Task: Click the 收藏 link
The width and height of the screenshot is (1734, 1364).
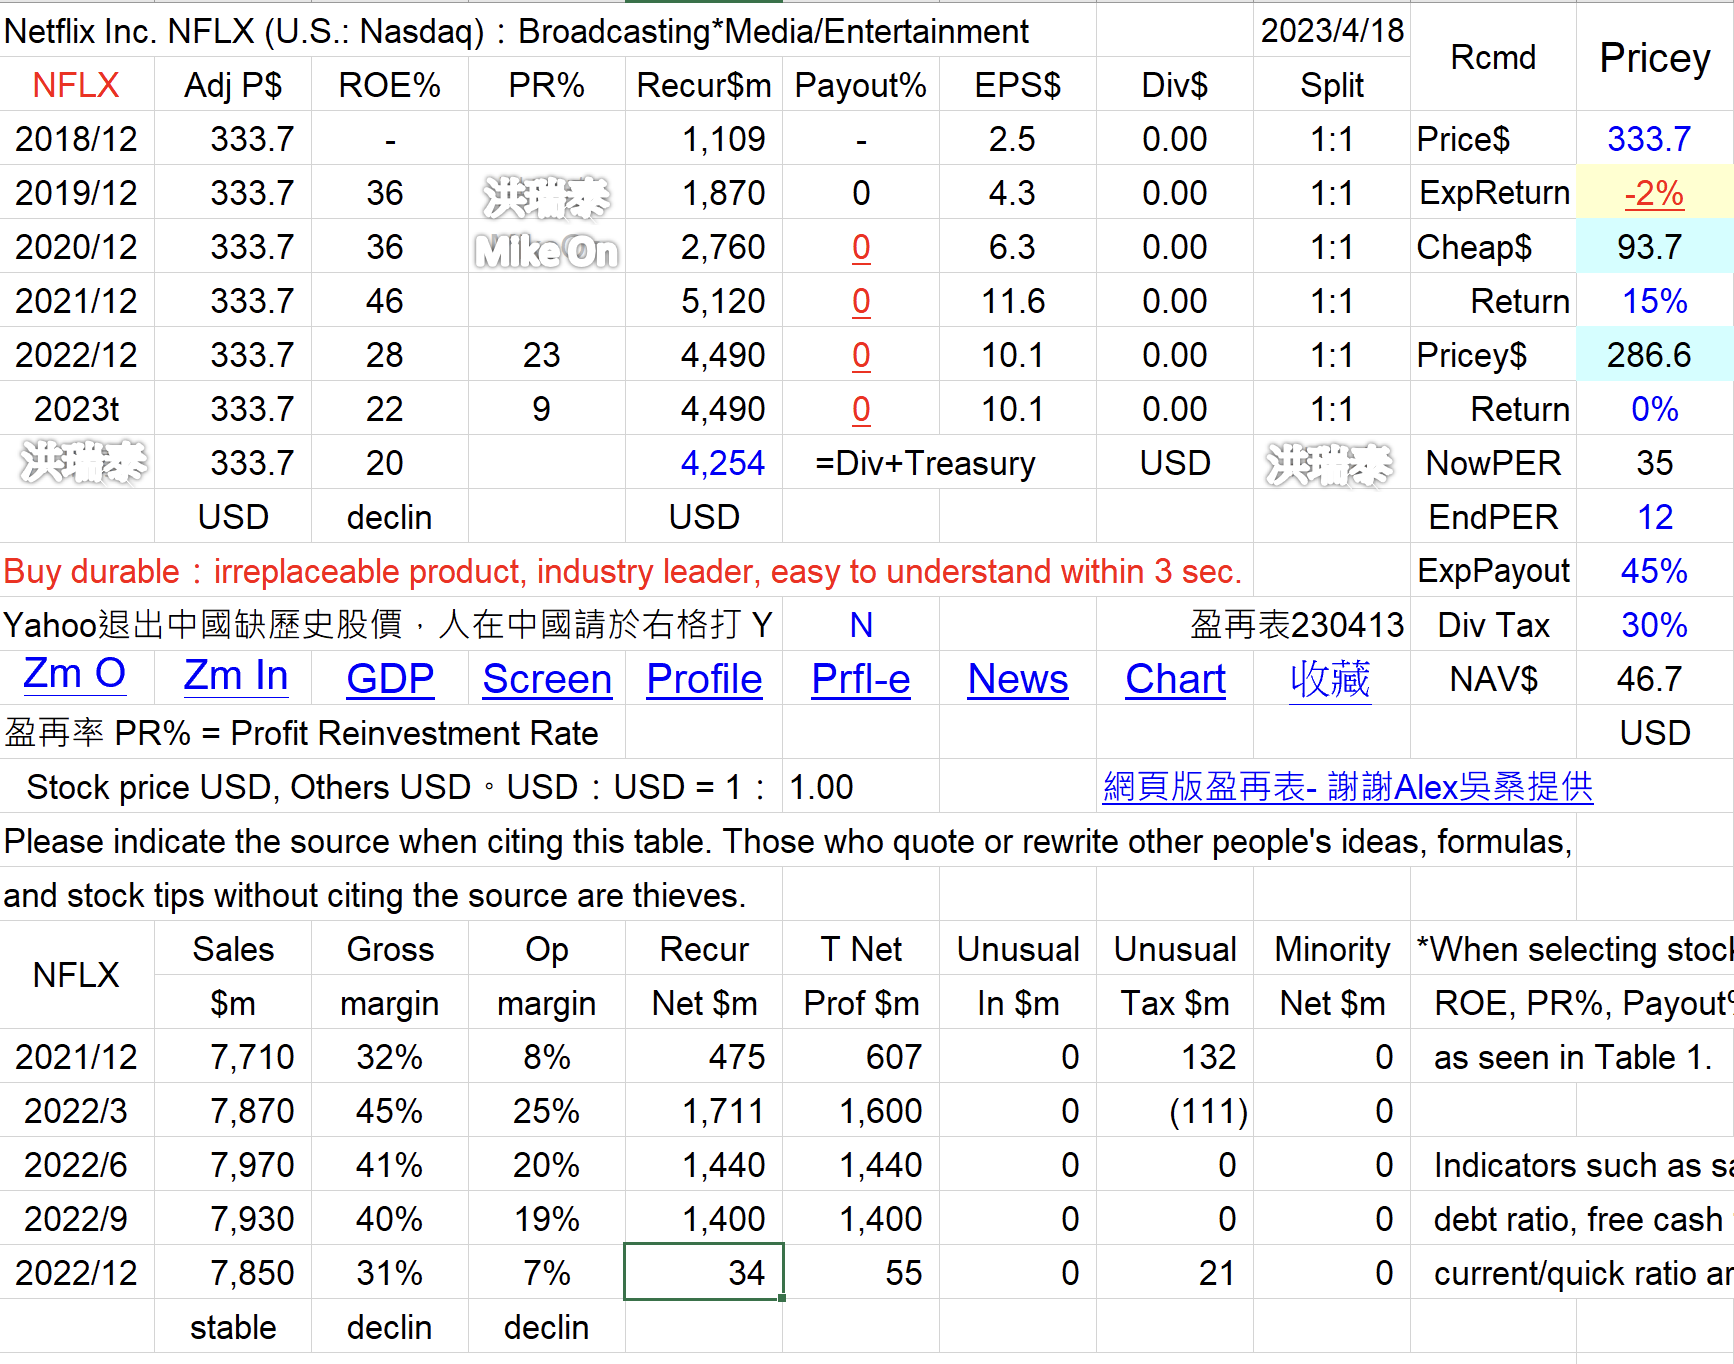Action: click(x=1330, y=679)
